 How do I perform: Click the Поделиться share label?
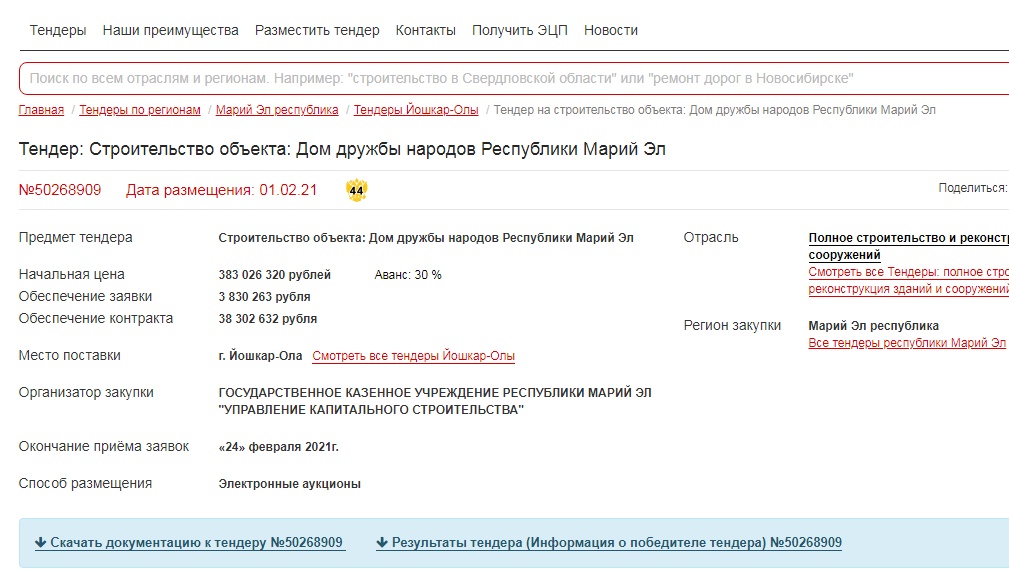(971, 187)
